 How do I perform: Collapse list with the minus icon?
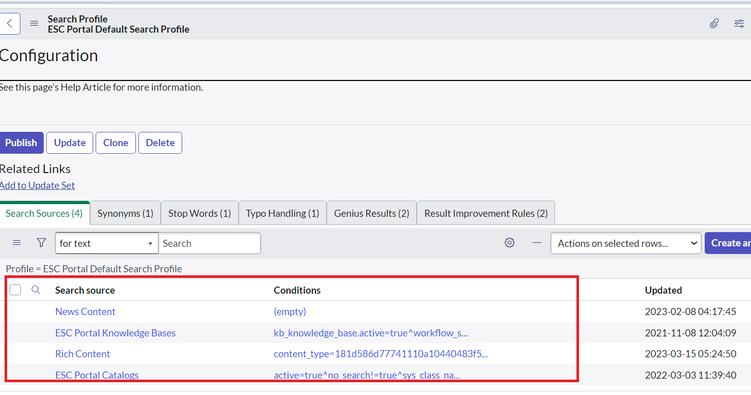(537, 243)
